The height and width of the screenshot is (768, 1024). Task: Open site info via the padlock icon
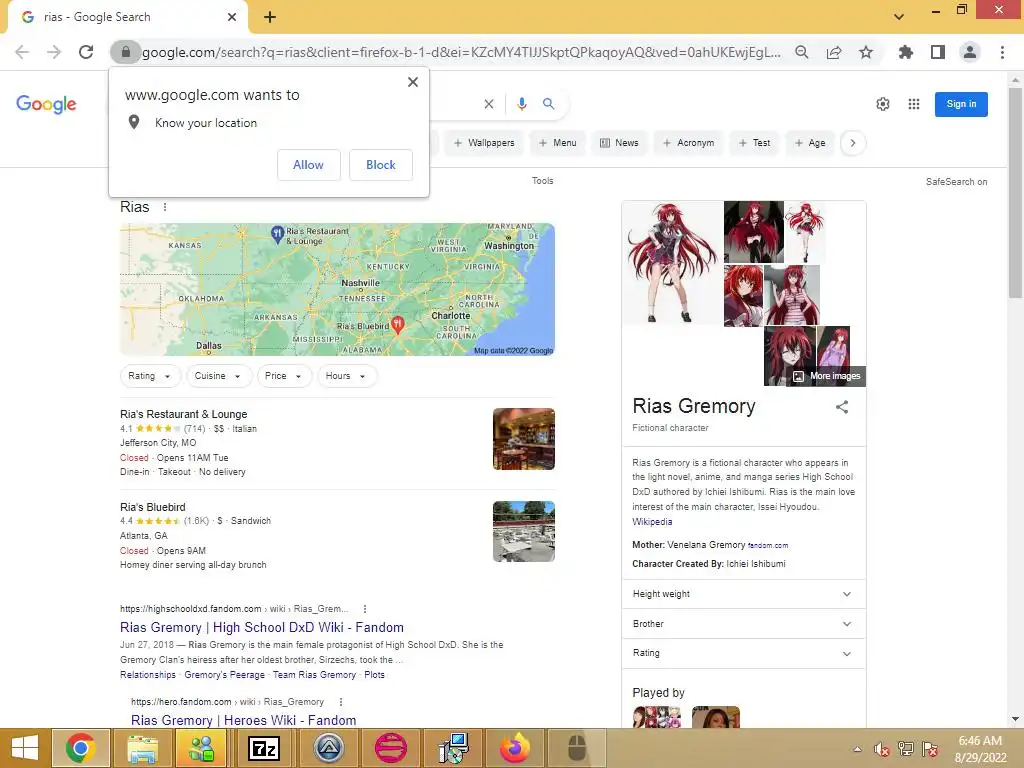(125, 52)
